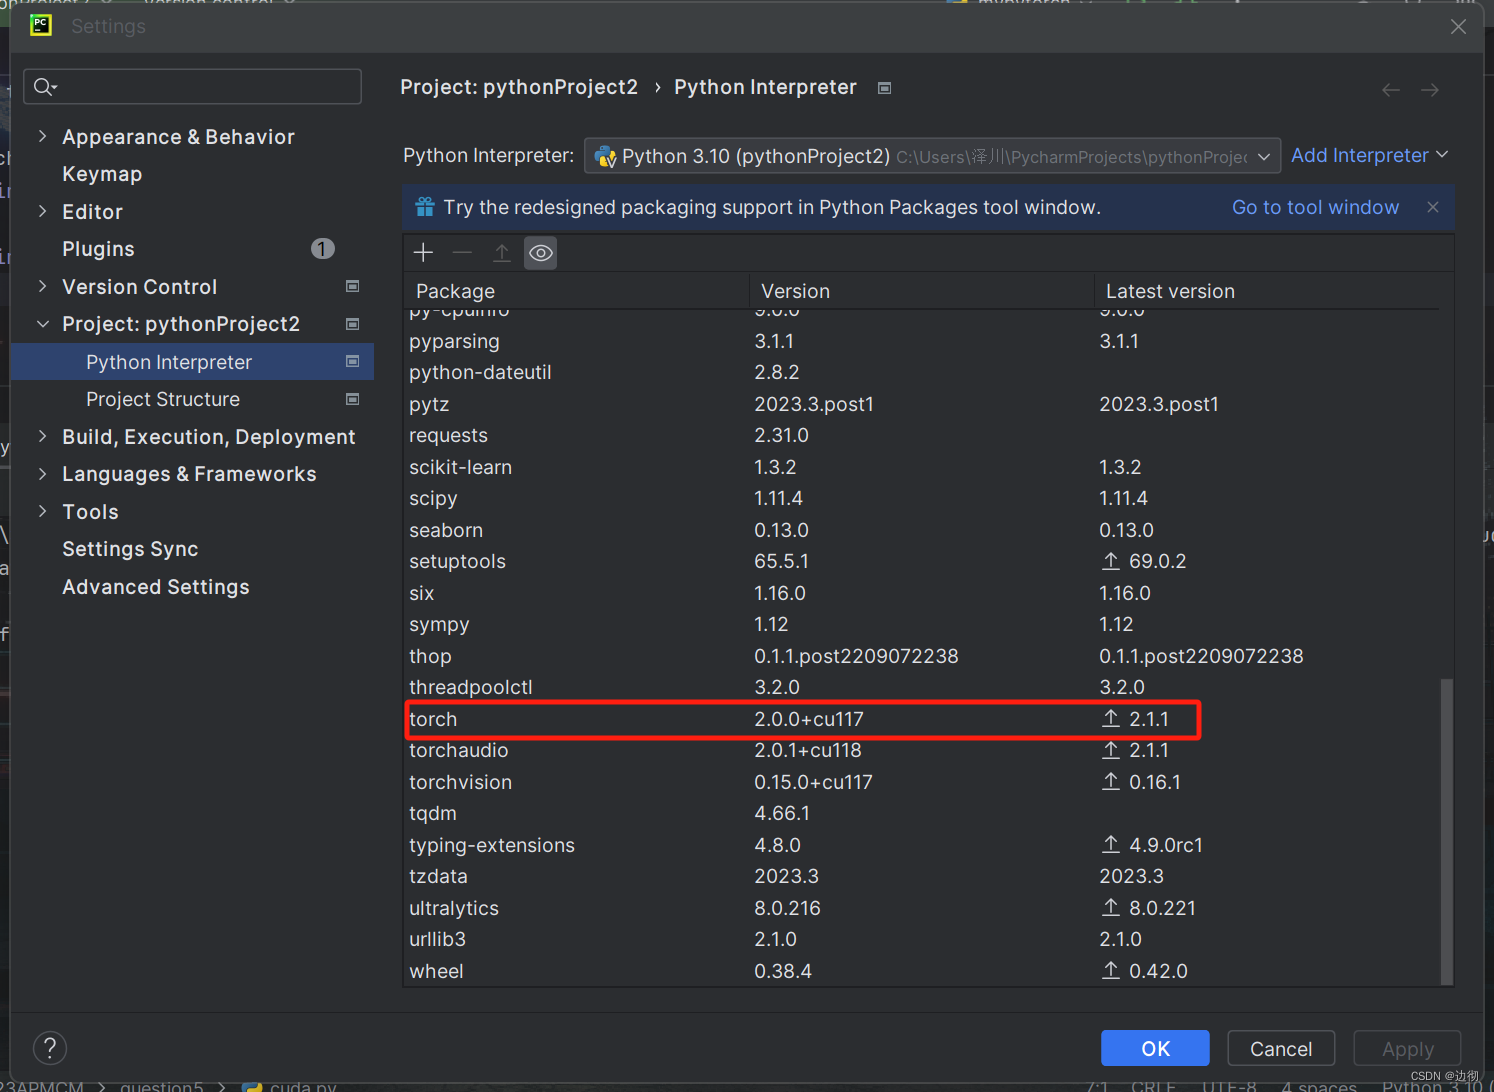Viewport: 1494px width, 1092px height.
Task: Select the tzdata package row
Action: point(924,876)
